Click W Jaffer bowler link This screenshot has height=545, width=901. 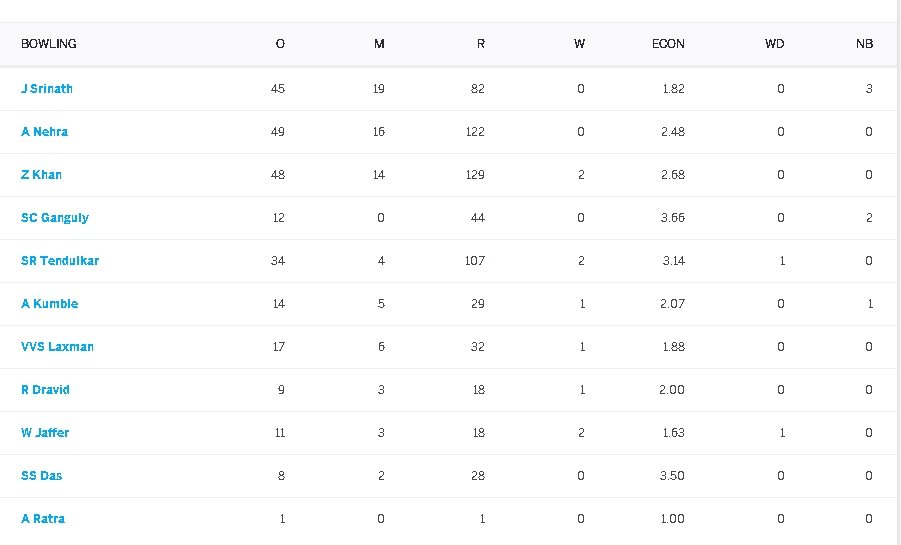pos(46,433)
